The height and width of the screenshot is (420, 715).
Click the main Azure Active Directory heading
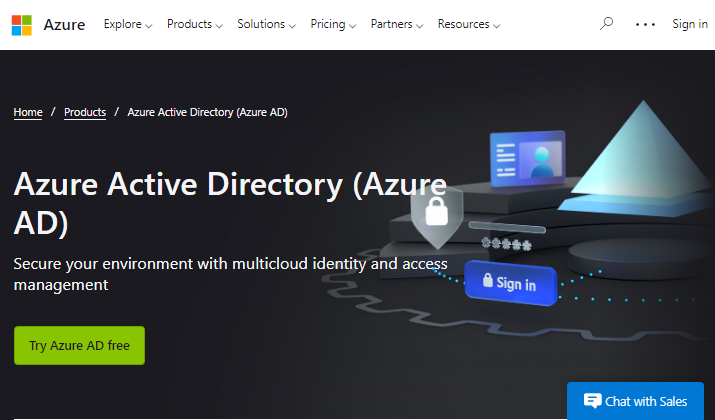[x=230, y=203]
